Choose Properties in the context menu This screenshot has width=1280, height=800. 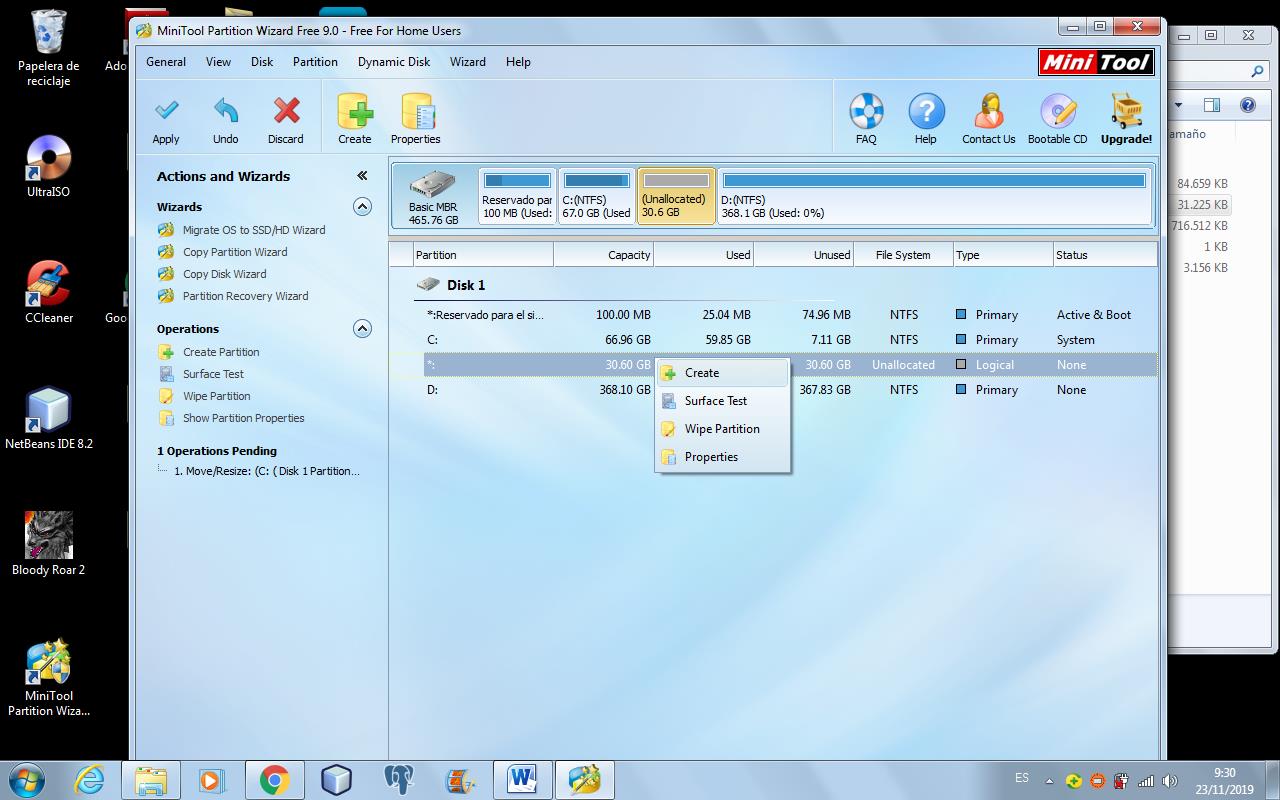tap(722, 457)
